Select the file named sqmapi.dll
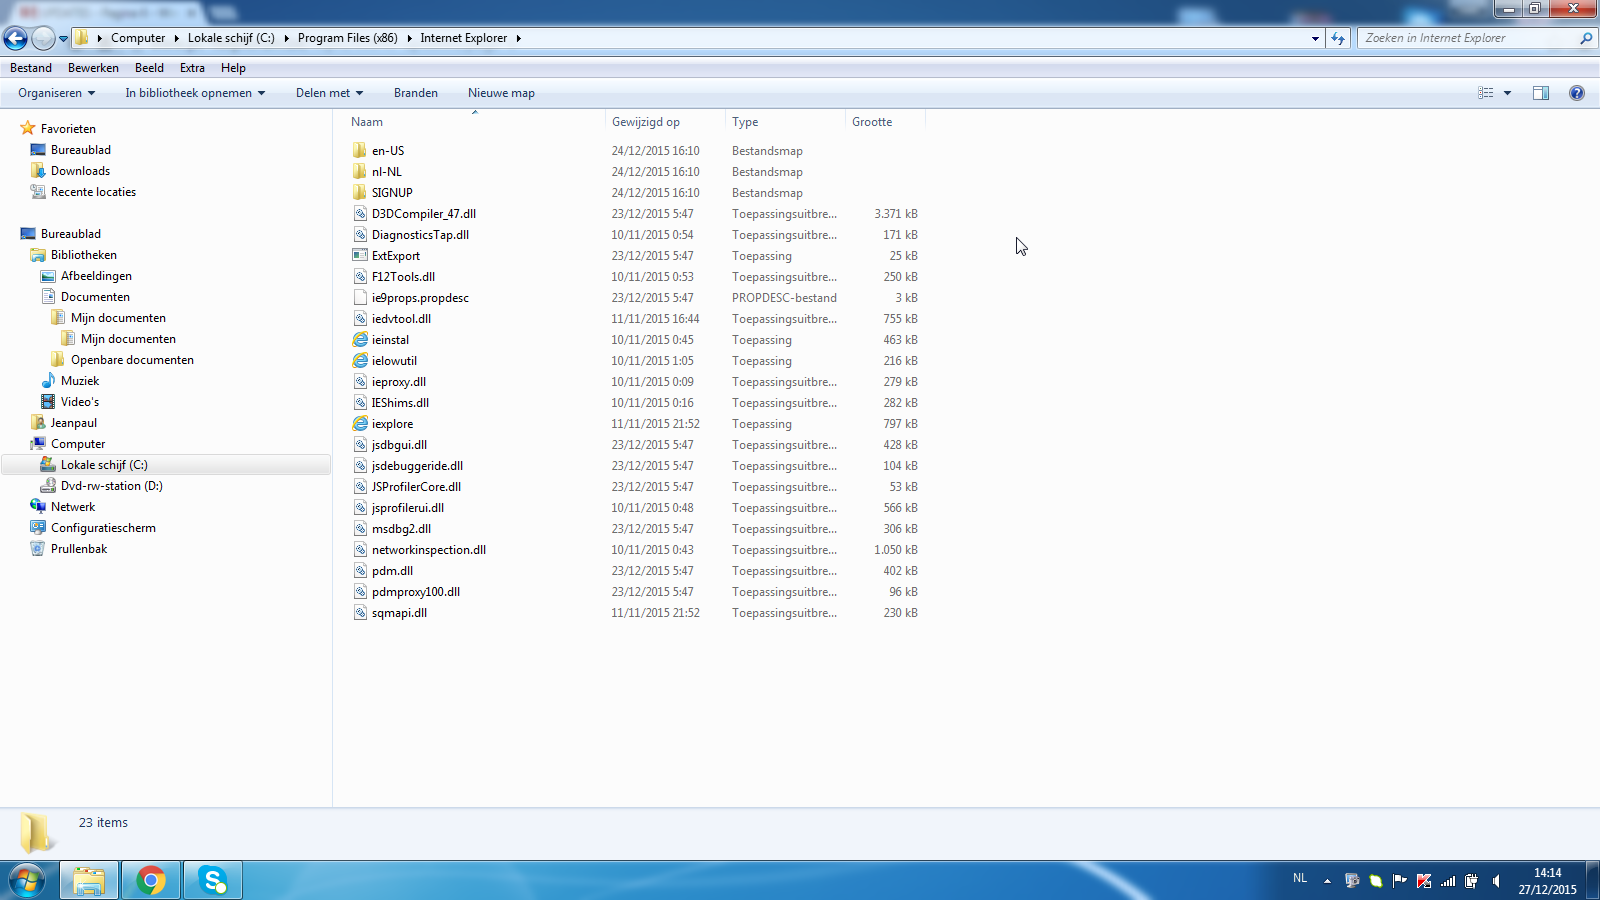 pos(399,613)
